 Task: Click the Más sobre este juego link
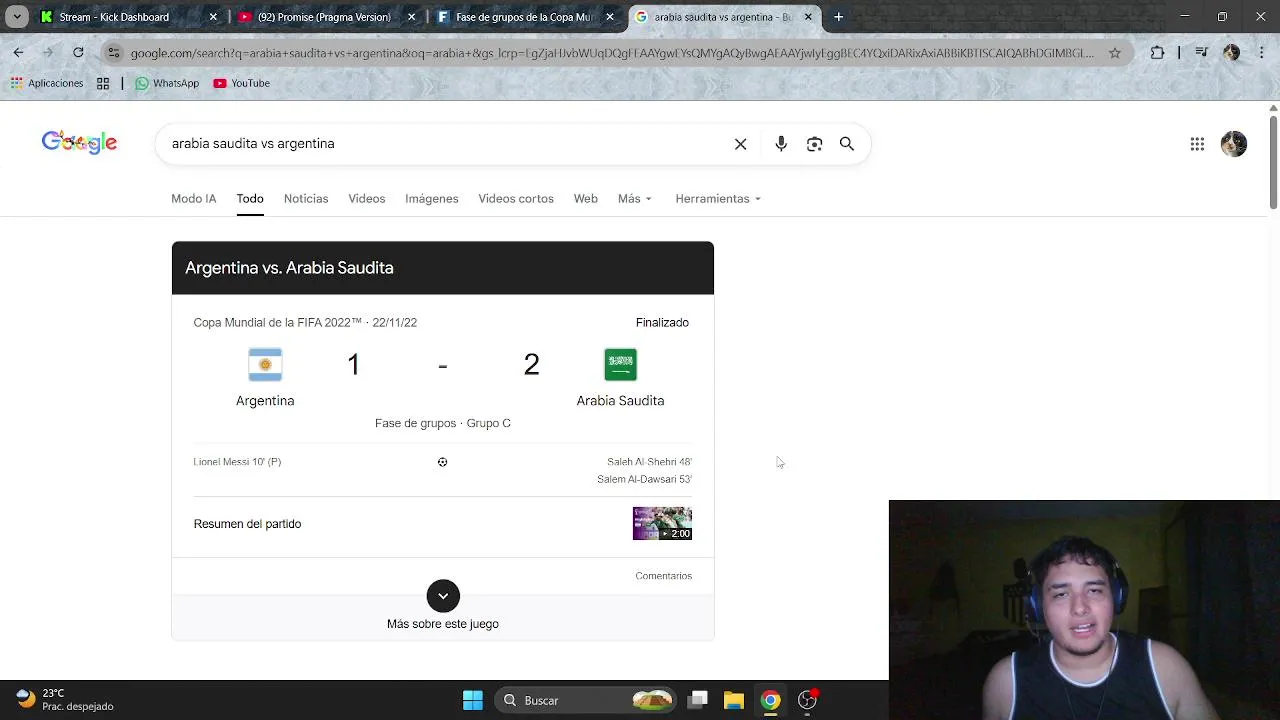pos(443,624)
